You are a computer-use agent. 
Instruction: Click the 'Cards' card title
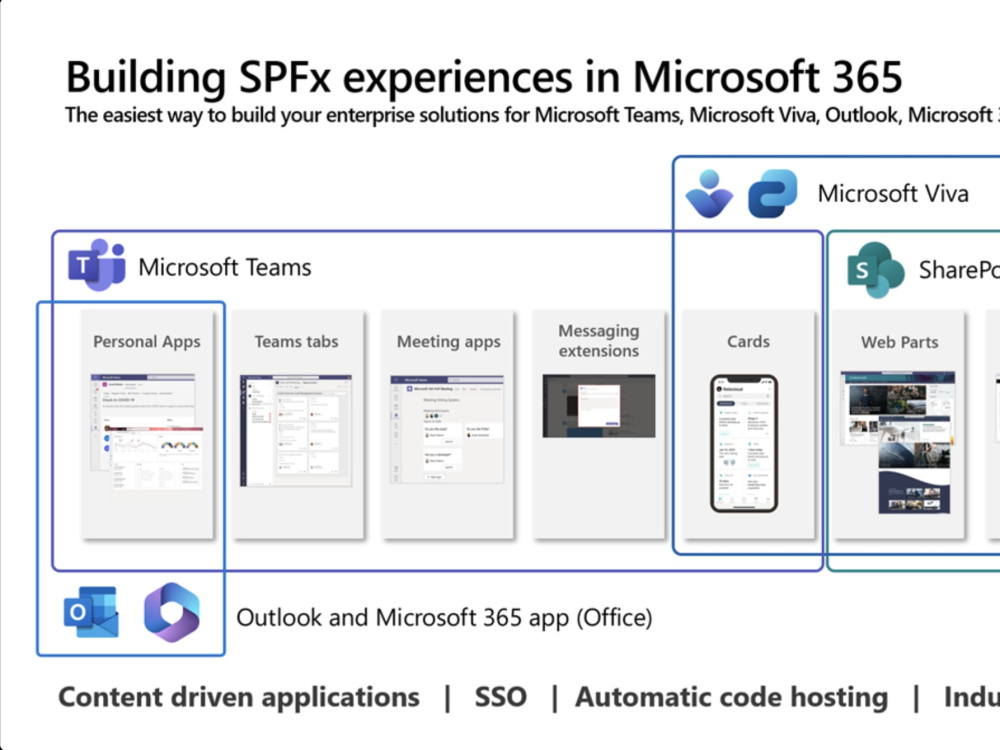(x=748, y=341)
